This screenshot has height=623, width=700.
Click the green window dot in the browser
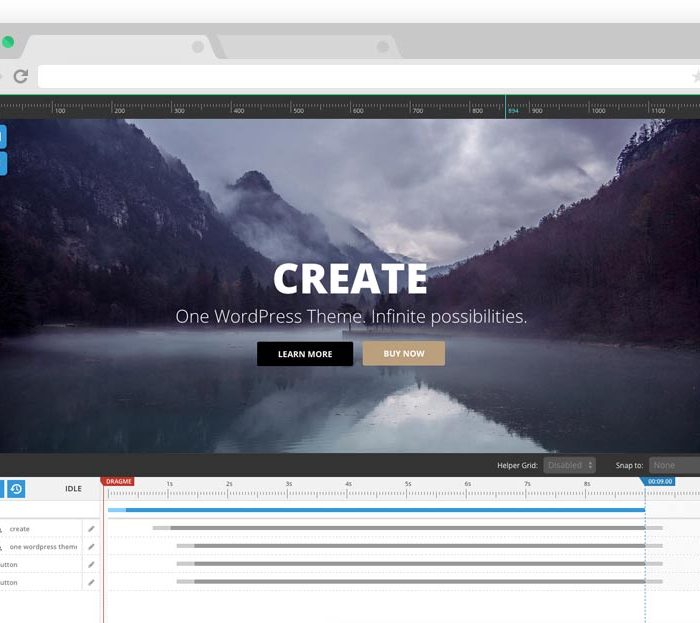click(8, 42)
